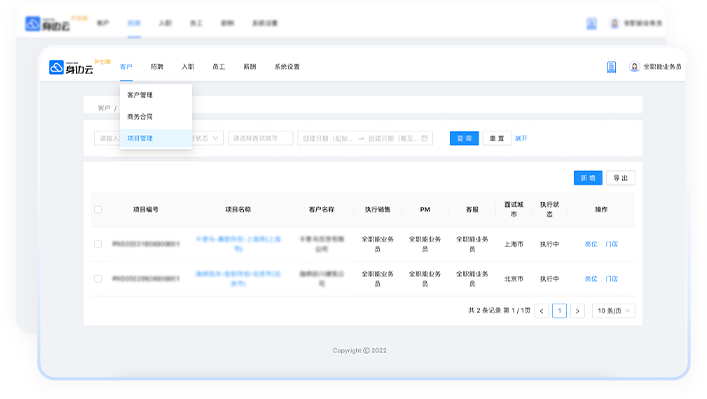This screenshot has height=399, width=707.
Task: Click the background window's user avatar icon
Action: [614, 23]
